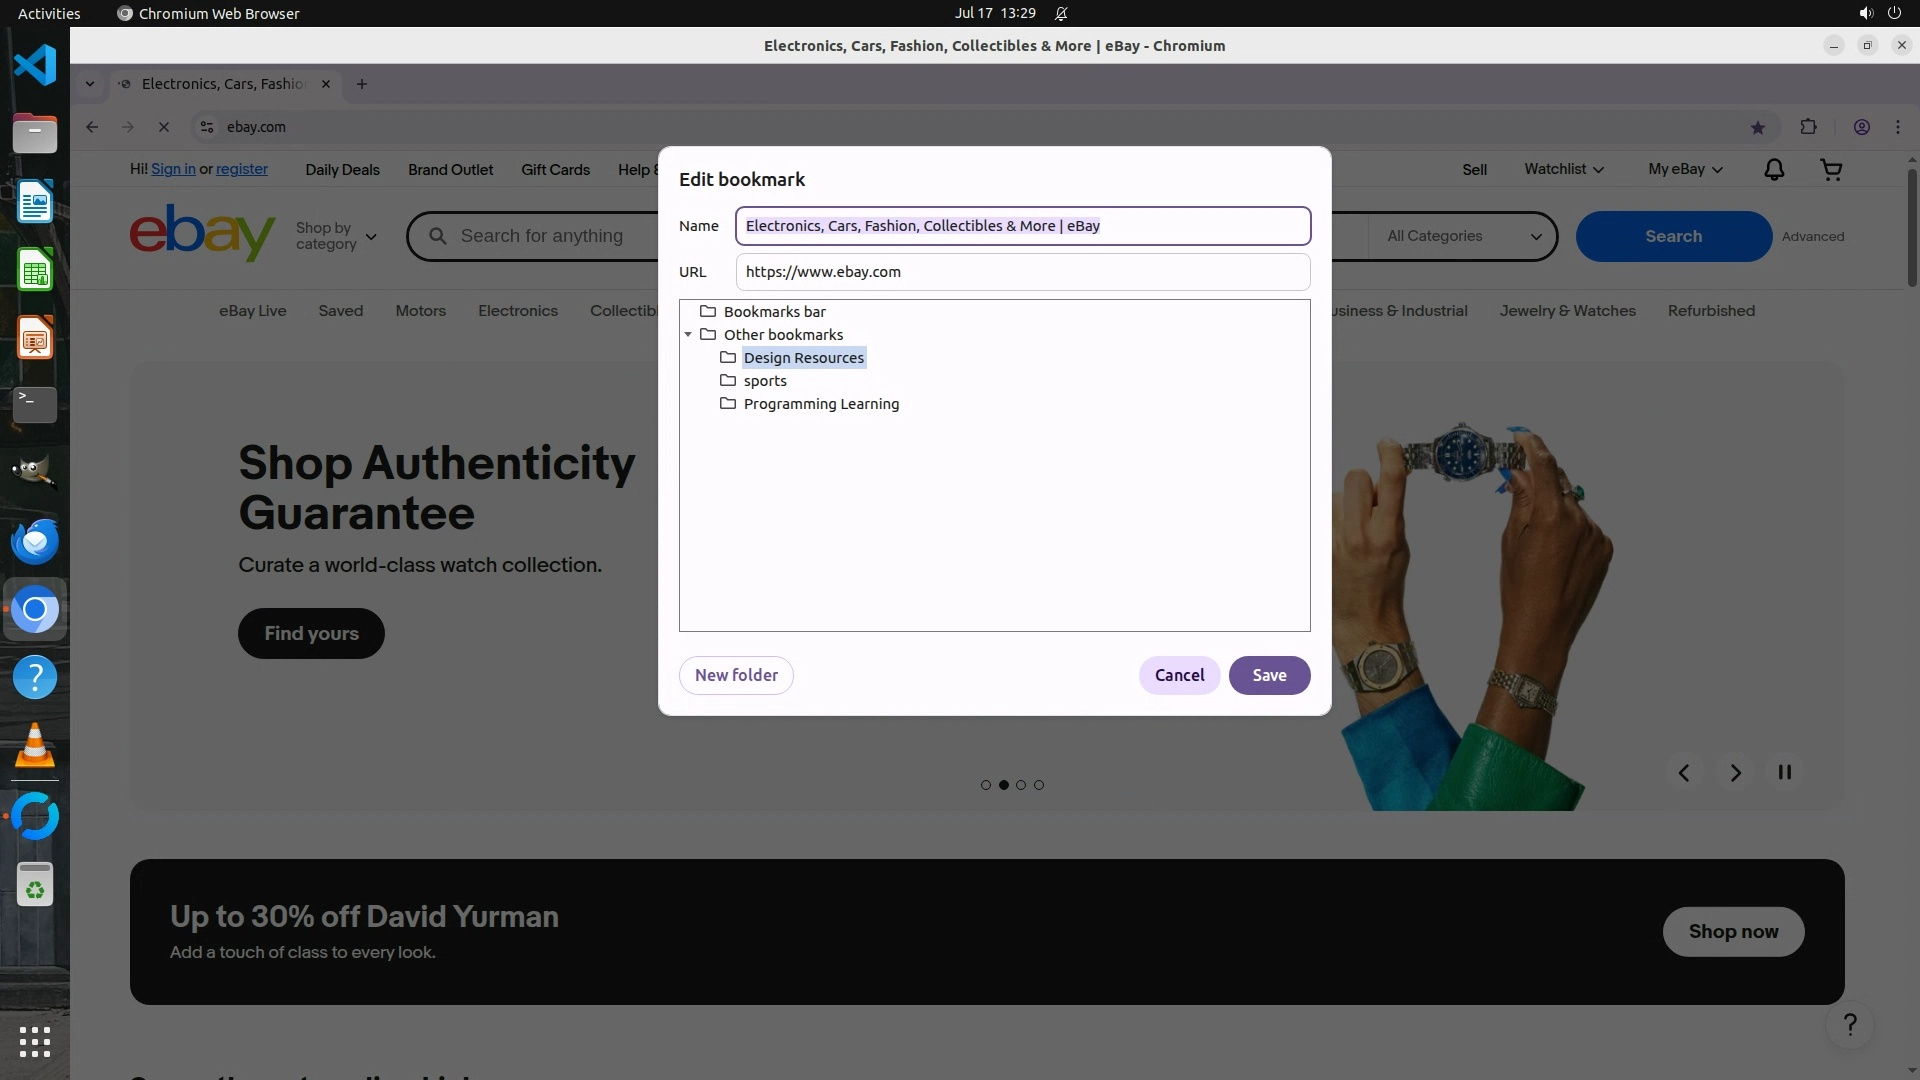Go to the next carousel slide
The height and width of the screenshot is (1080, 1920).
(x=1735, y=772)
